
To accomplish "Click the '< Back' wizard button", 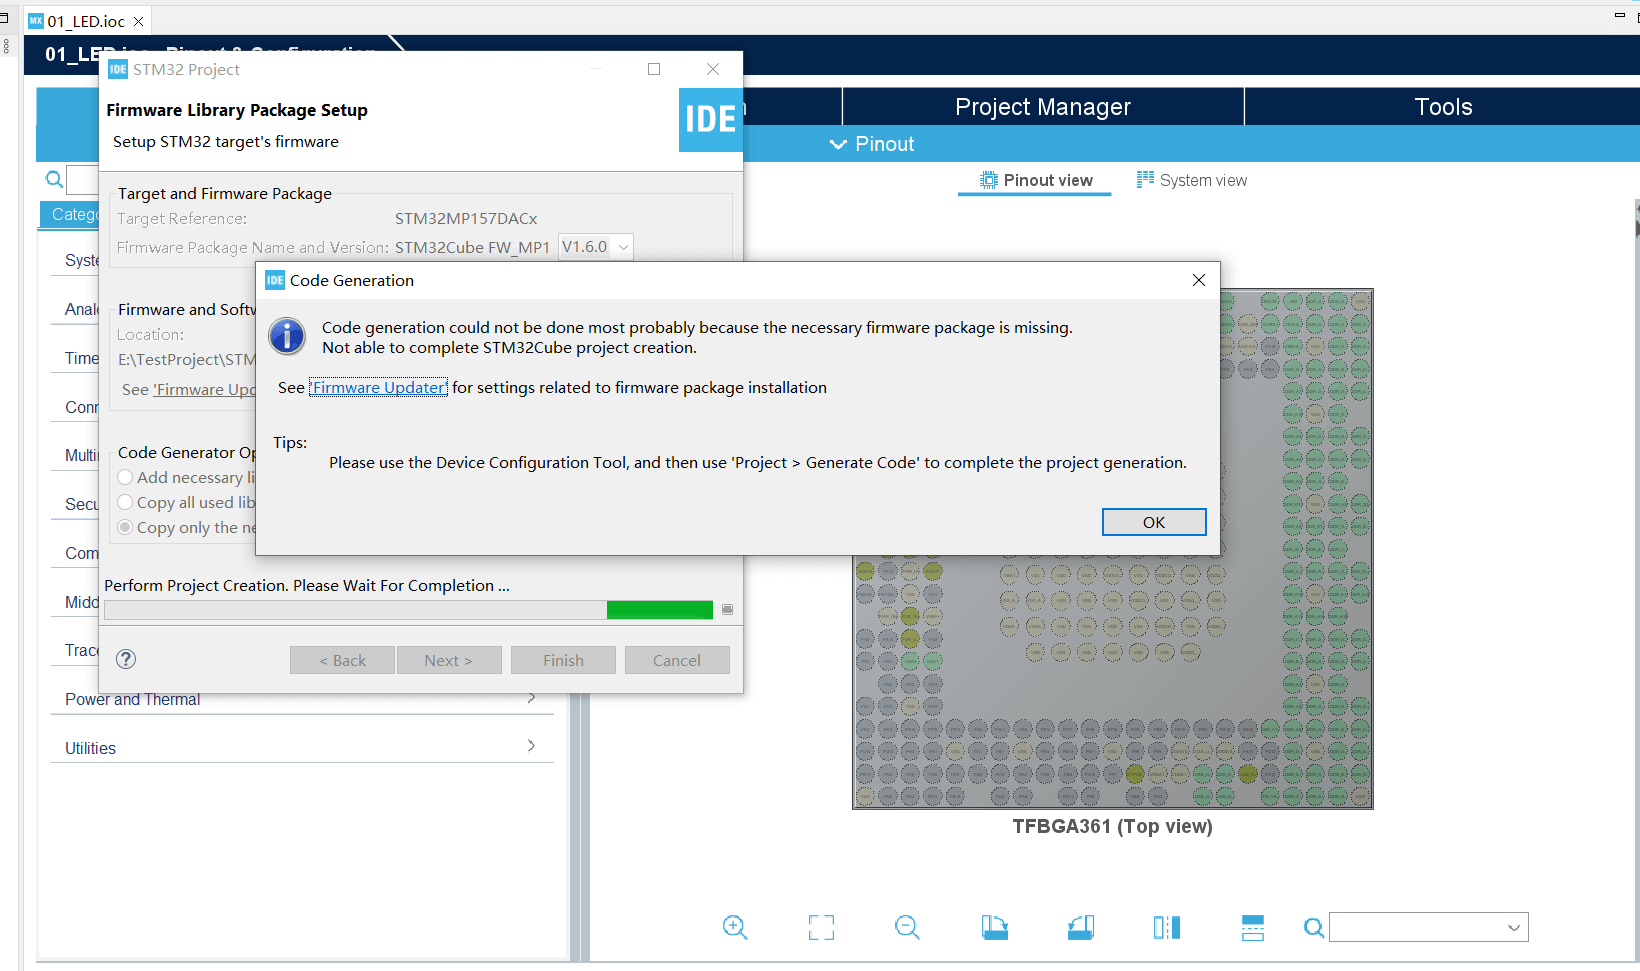I will (342, 660).
